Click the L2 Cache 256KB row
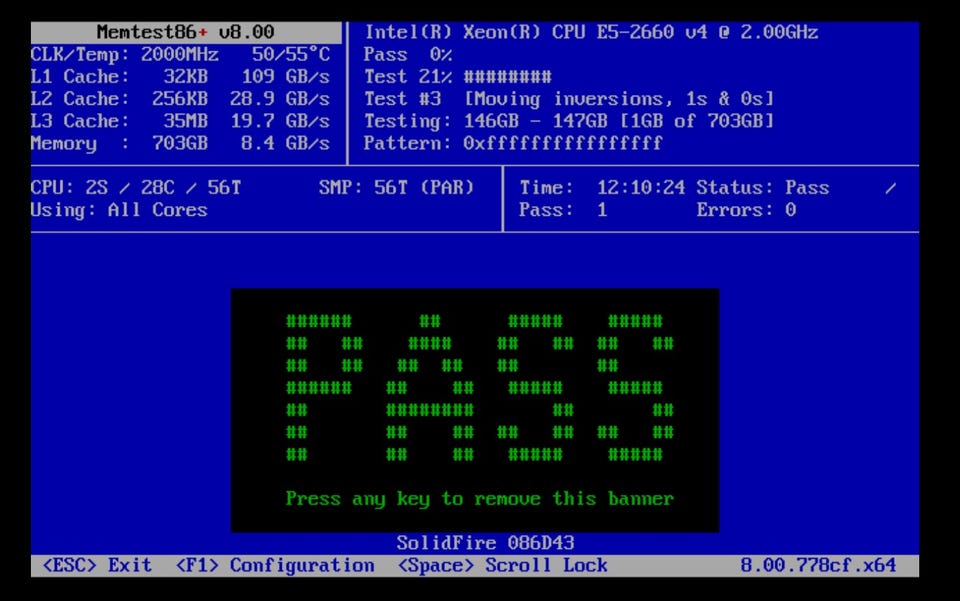 coord(181,99)
